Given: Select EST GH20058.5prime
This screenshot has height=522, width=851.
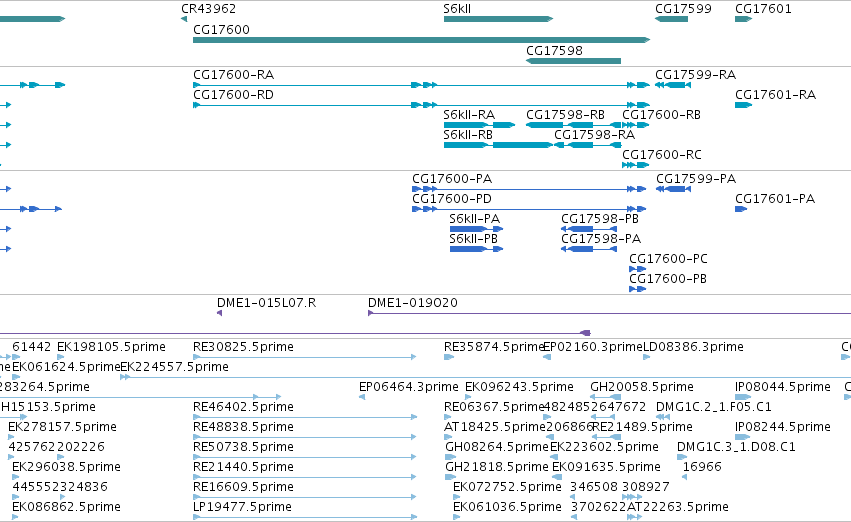Looking at the screenshot, I should 642,387.
